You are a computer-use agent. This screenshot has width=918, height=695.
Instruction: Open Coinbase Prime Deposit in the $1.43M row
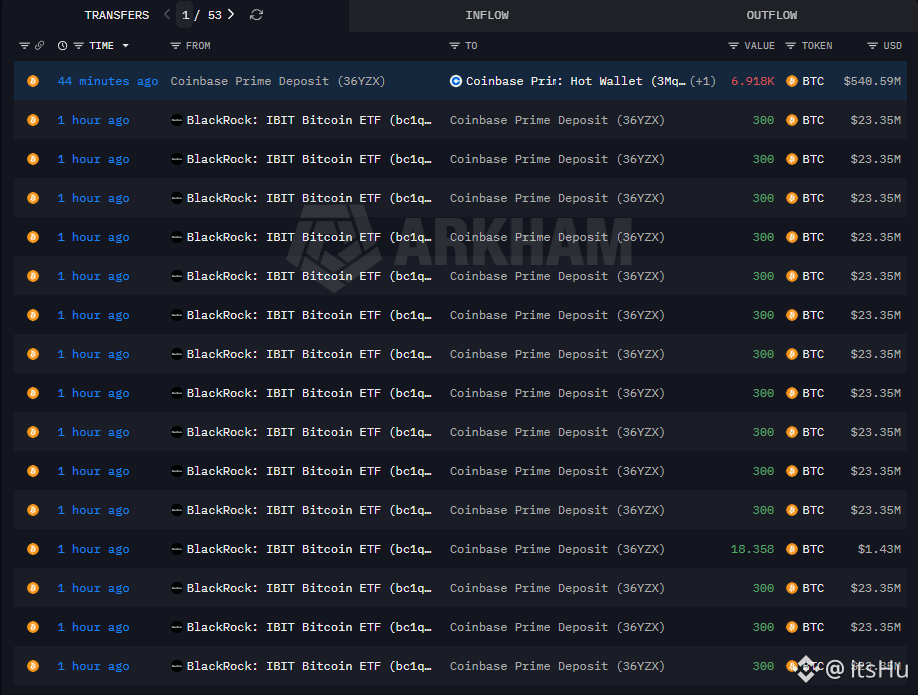click(557, 549)
